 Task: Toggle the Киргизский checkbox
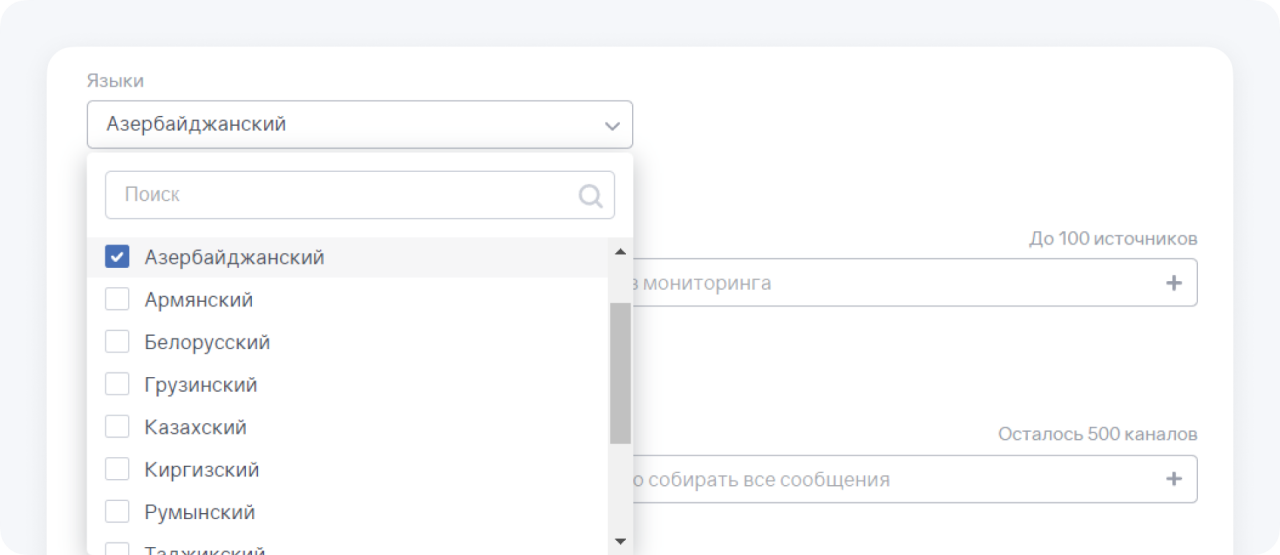pyautogui.click(x=117, y=470)
